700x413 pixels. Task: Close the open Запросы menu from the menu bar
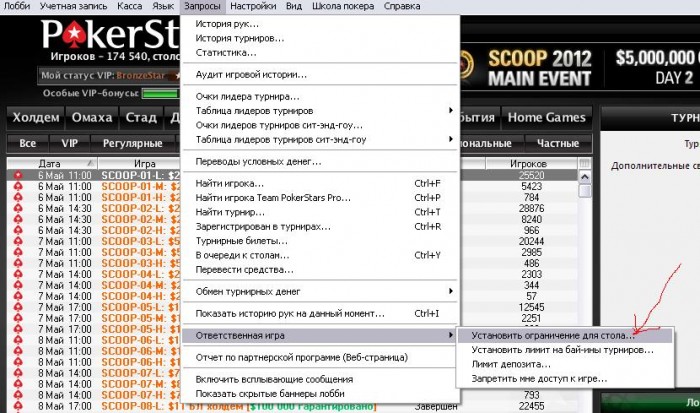[x=202, y=6]
